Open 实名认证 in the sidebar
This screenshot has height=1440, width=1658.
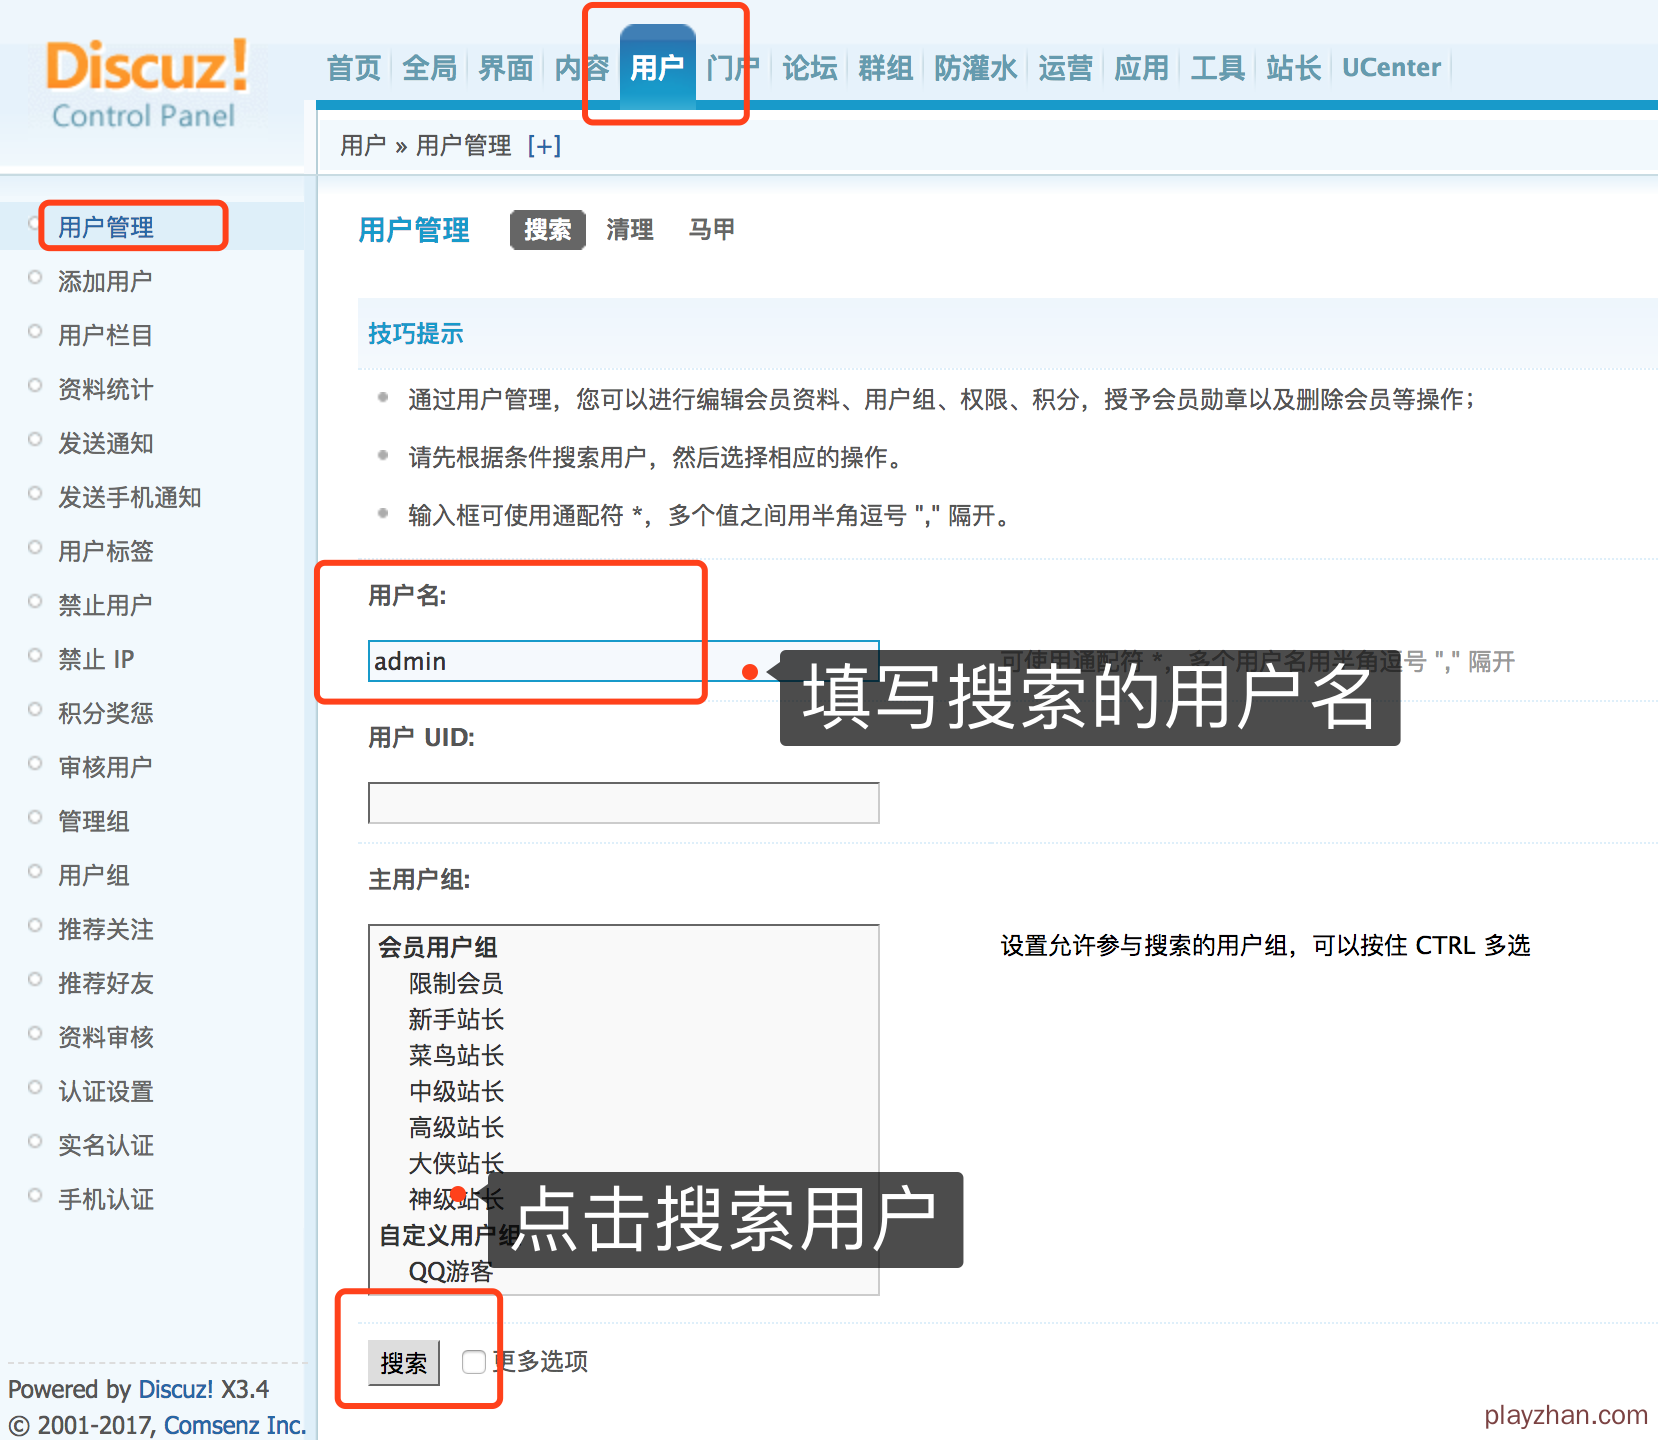[x=105, y=1146]
